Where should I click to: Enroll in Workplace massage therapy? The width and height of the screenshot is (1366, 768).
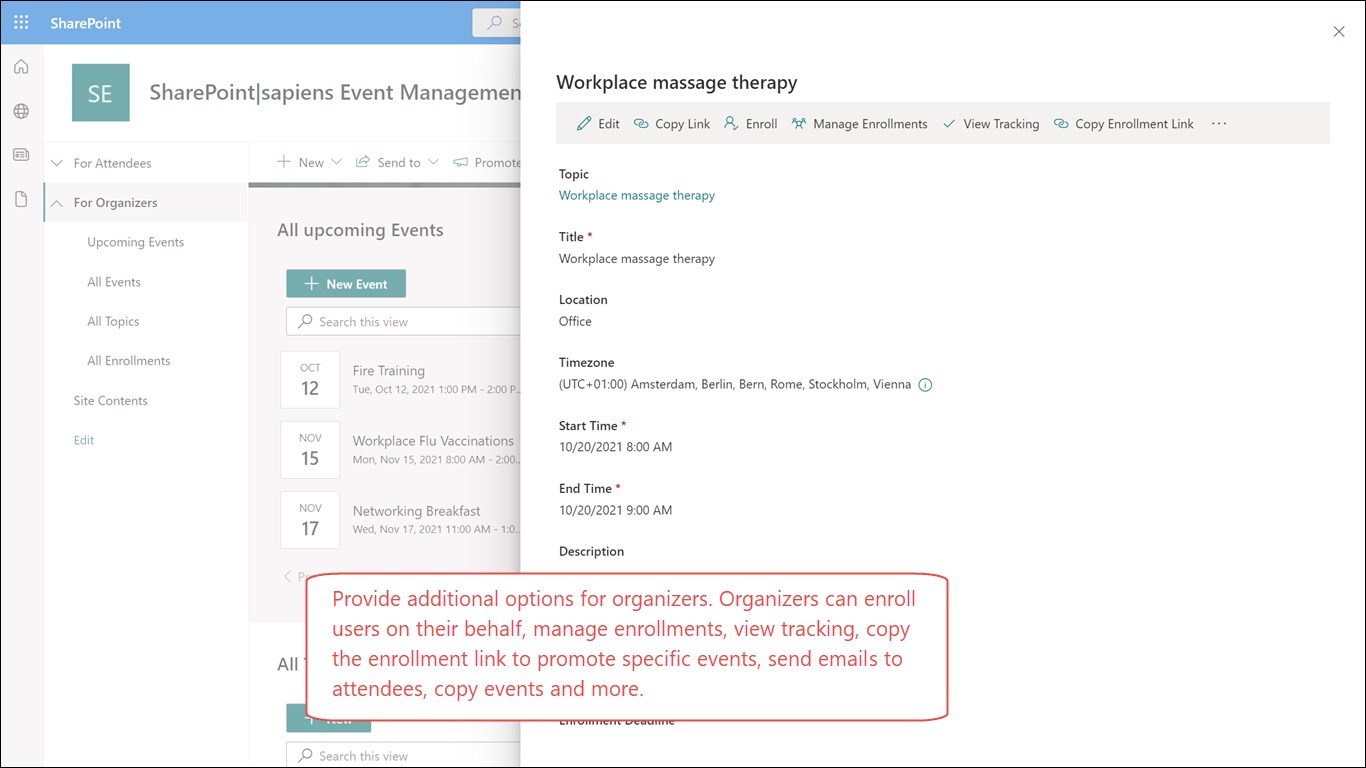click(750, 124)
